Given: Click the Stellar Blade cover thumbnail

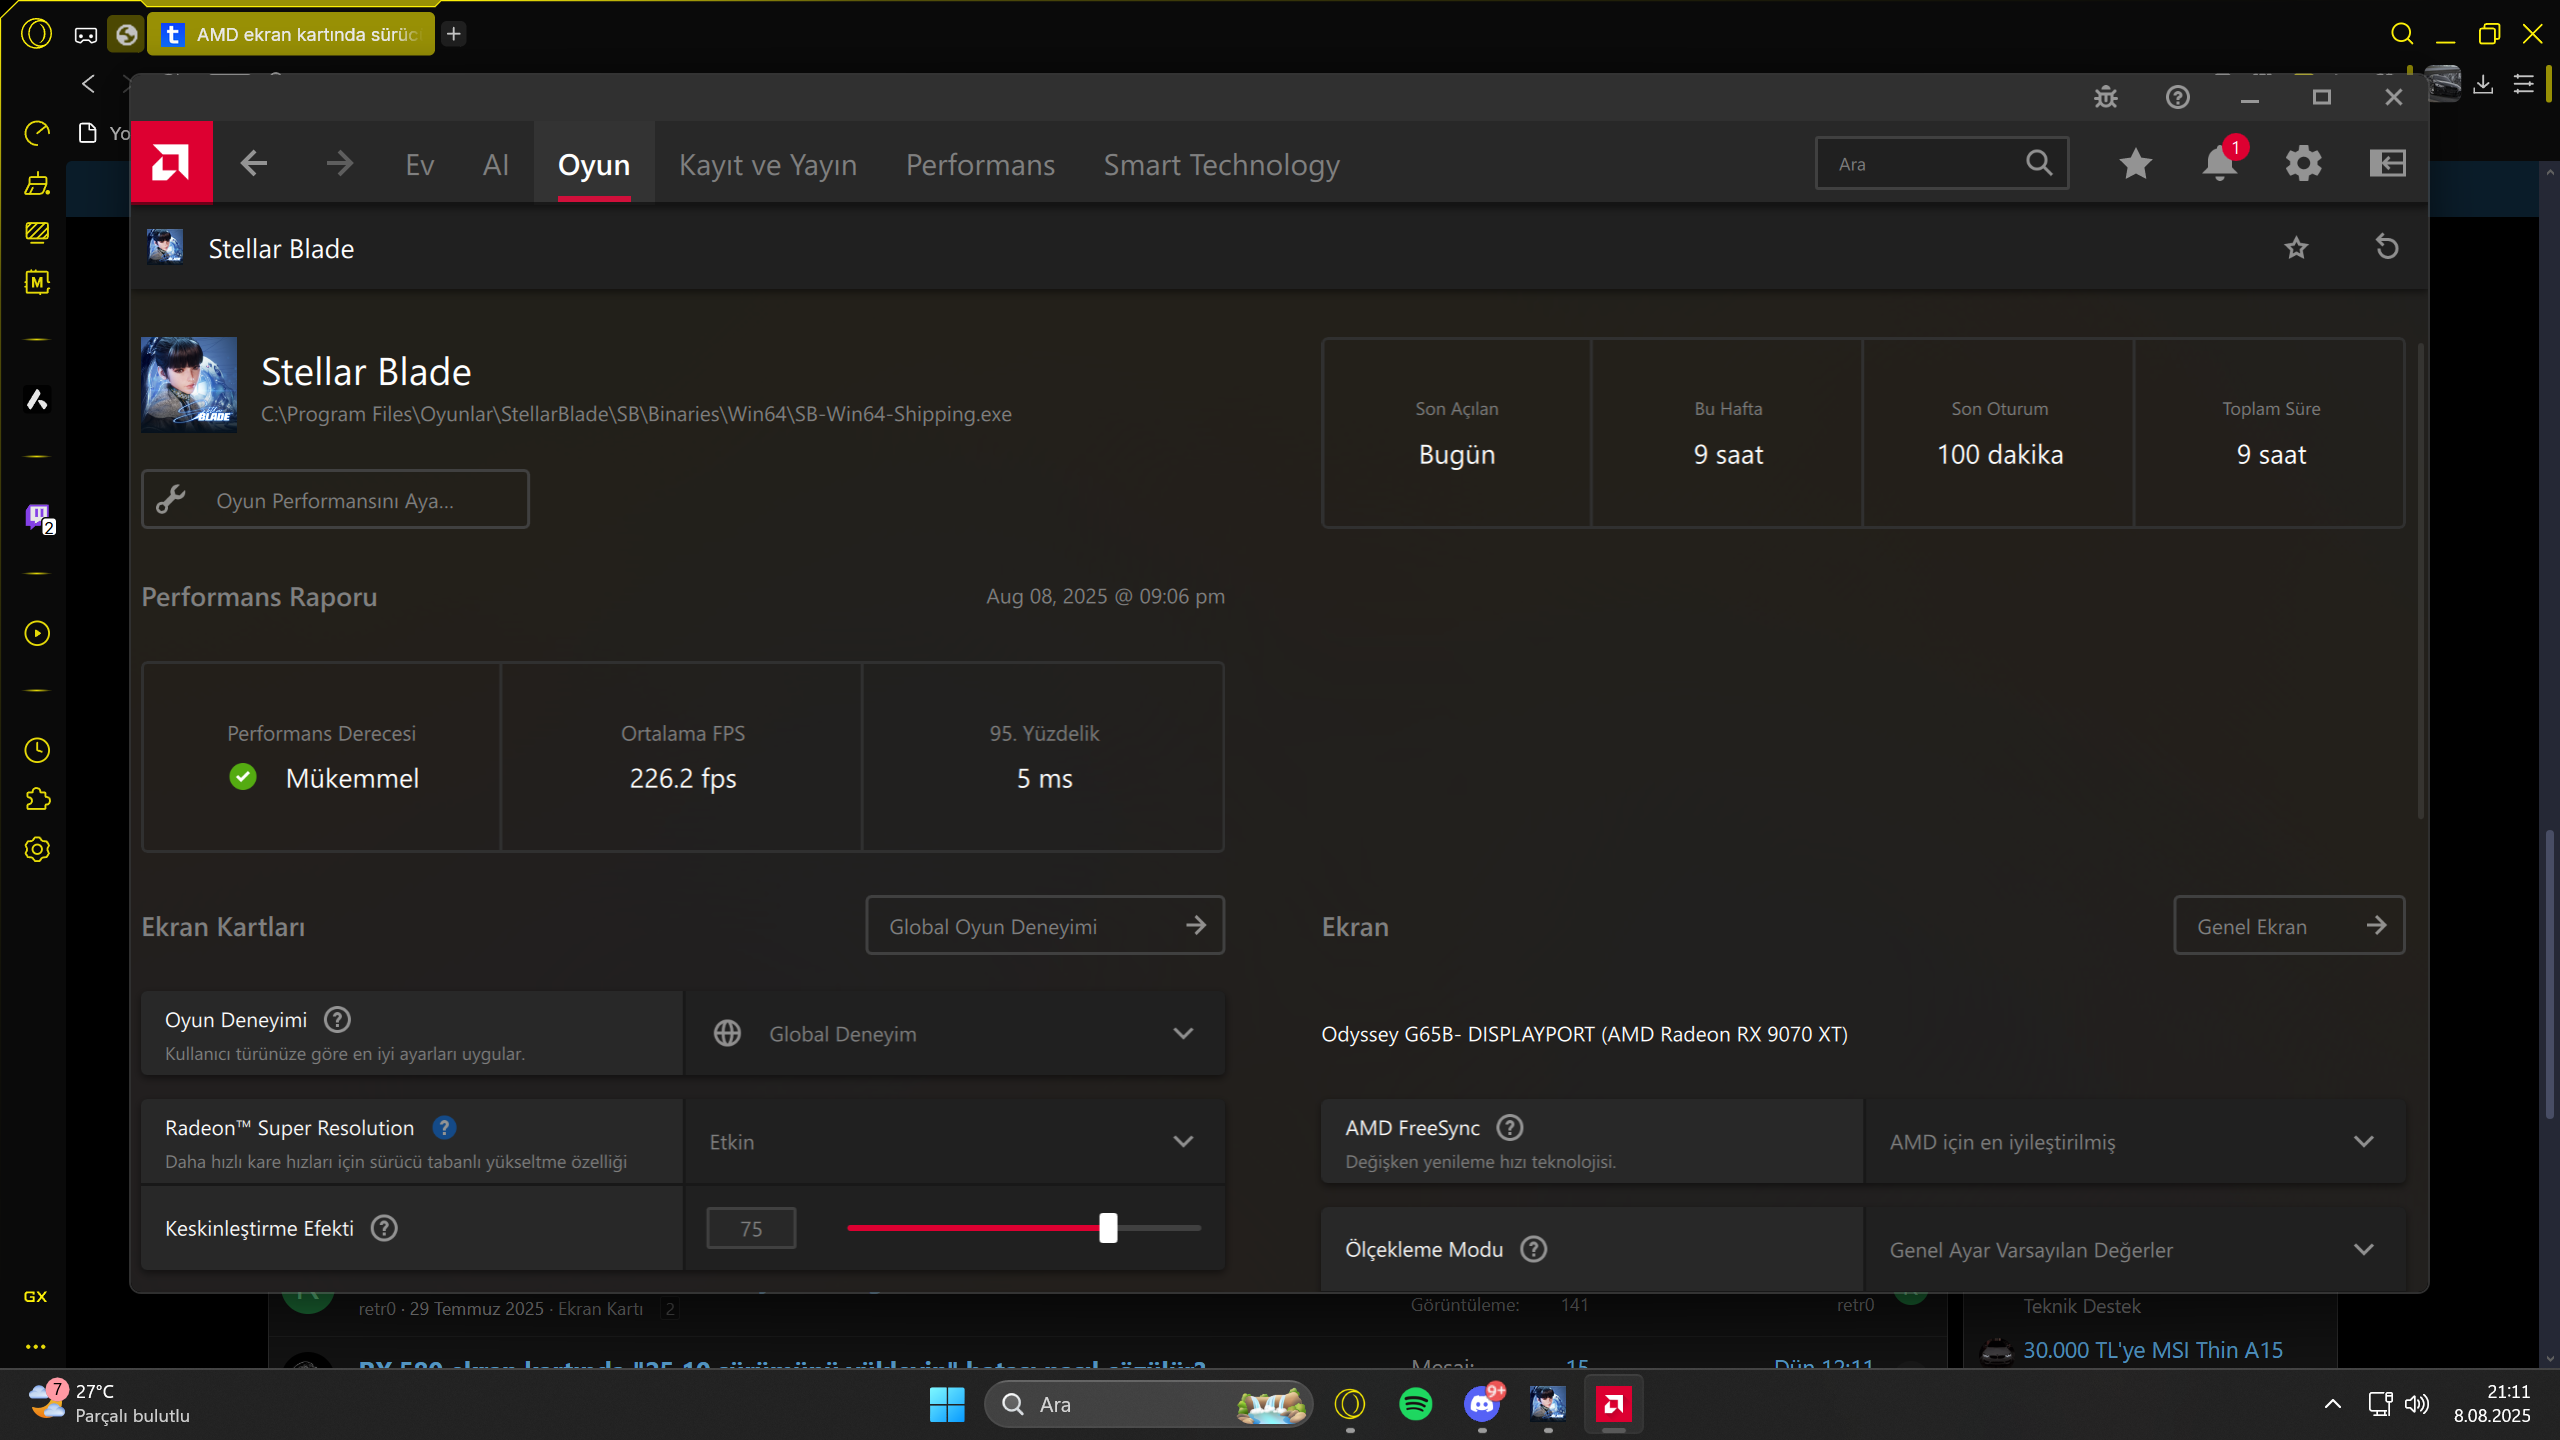Looking at the screenshot, I should 189,385.
